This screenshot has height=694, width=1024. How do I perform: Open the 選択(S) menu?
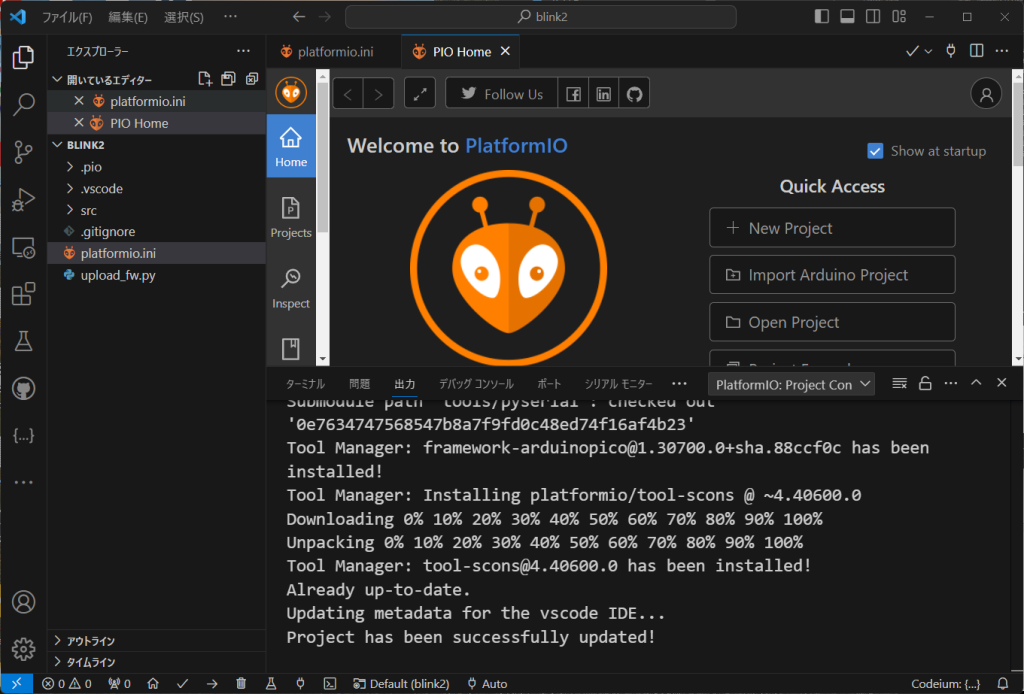pos(184,17)
